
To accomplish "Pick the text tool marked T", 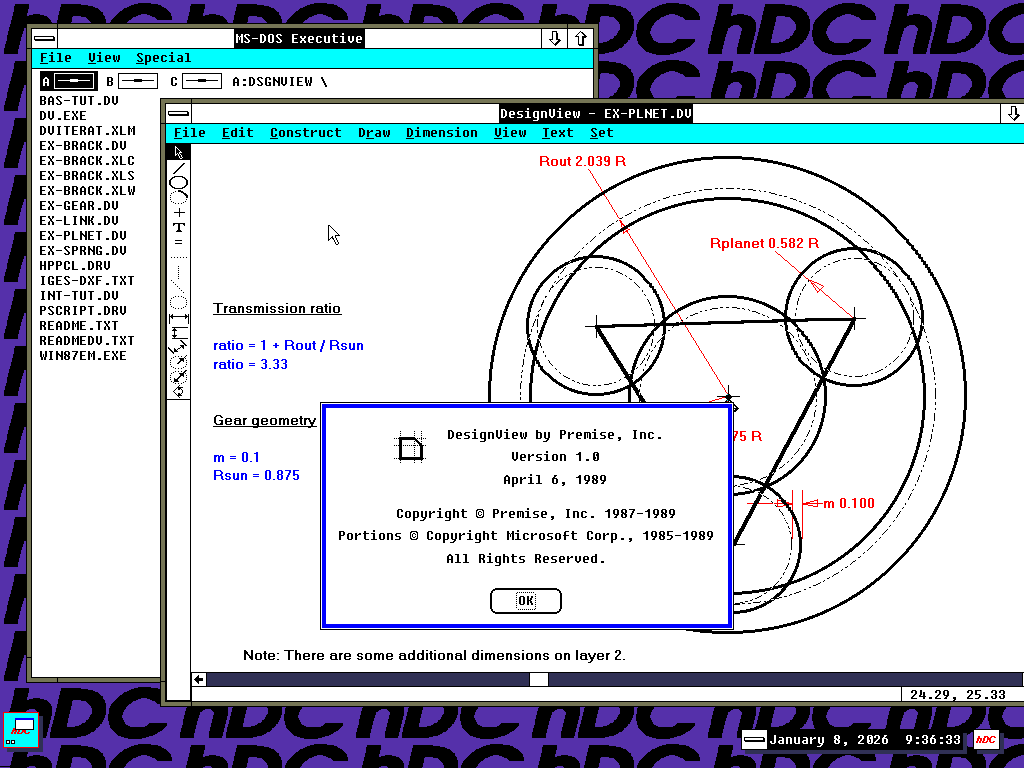I will pyautogui.click(x=179, y=227).
